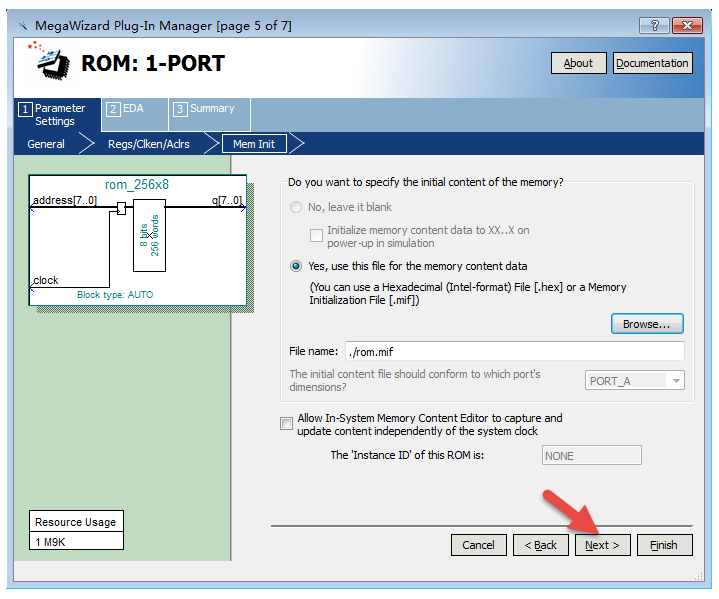The height and width of the screenshot is (599, 719).
Task: Switch to the Summary tab
Action: point(209,114)
